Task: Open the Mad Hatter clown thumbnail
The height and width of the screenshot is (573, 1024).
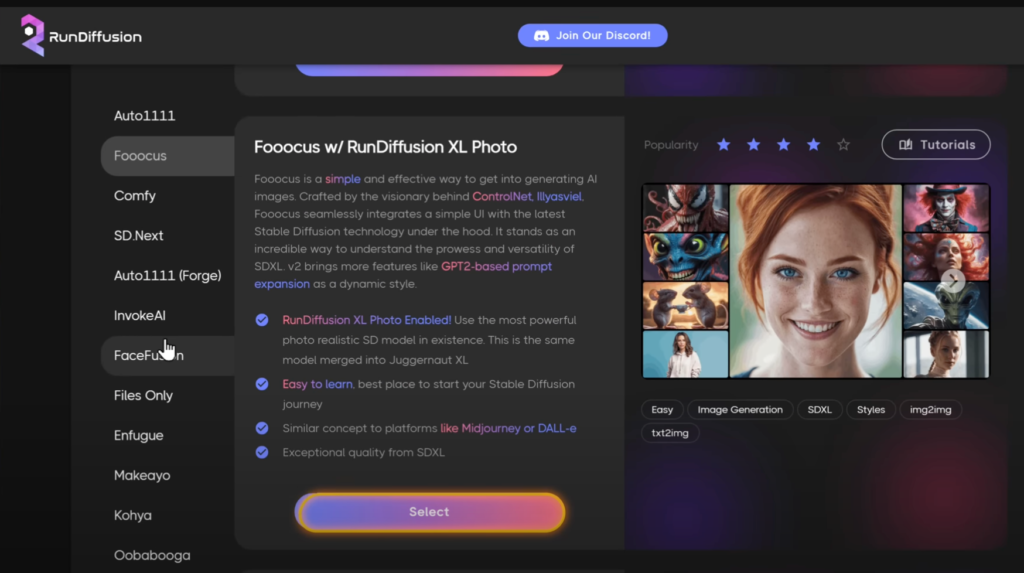Action: [946, 208]
